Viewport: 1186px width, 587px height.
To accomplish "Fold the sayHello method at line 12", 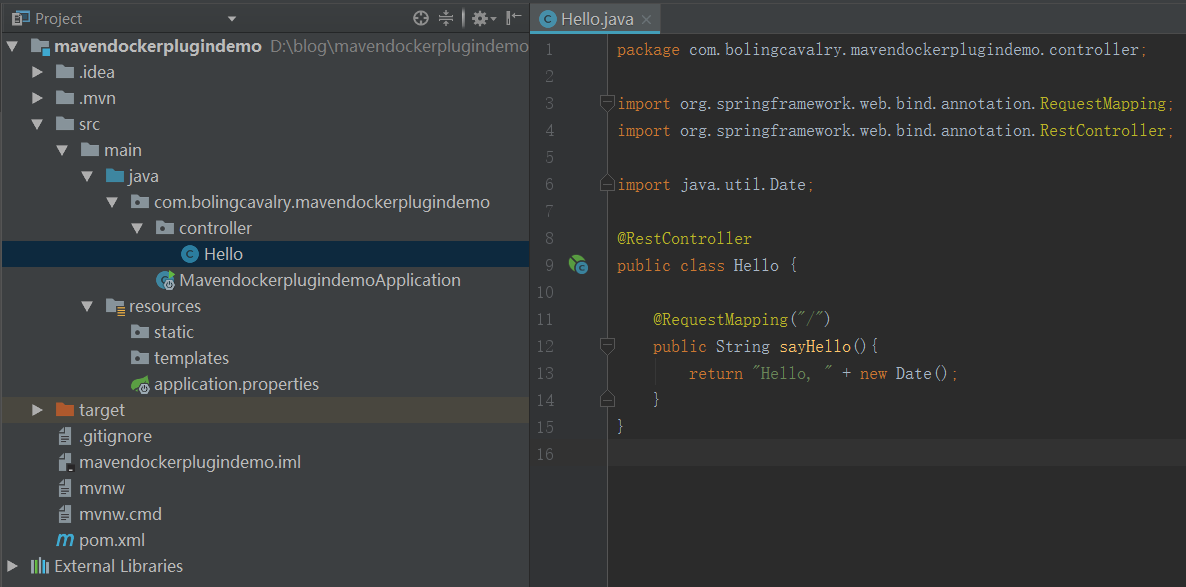I will tap(607, 346).
